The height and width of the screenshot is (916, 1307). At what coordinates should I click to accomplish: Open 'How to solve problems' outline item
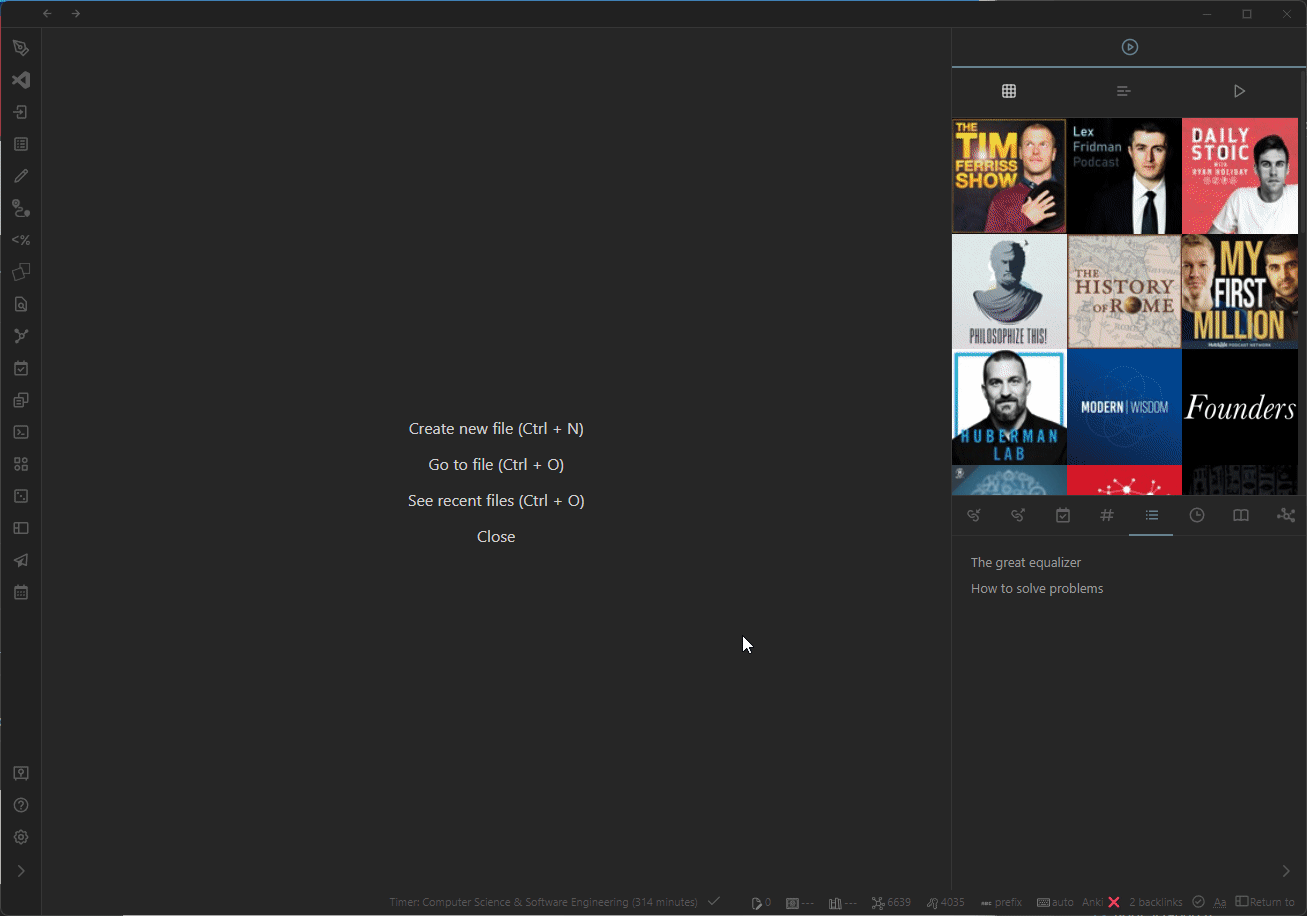tap(1037, 588)
